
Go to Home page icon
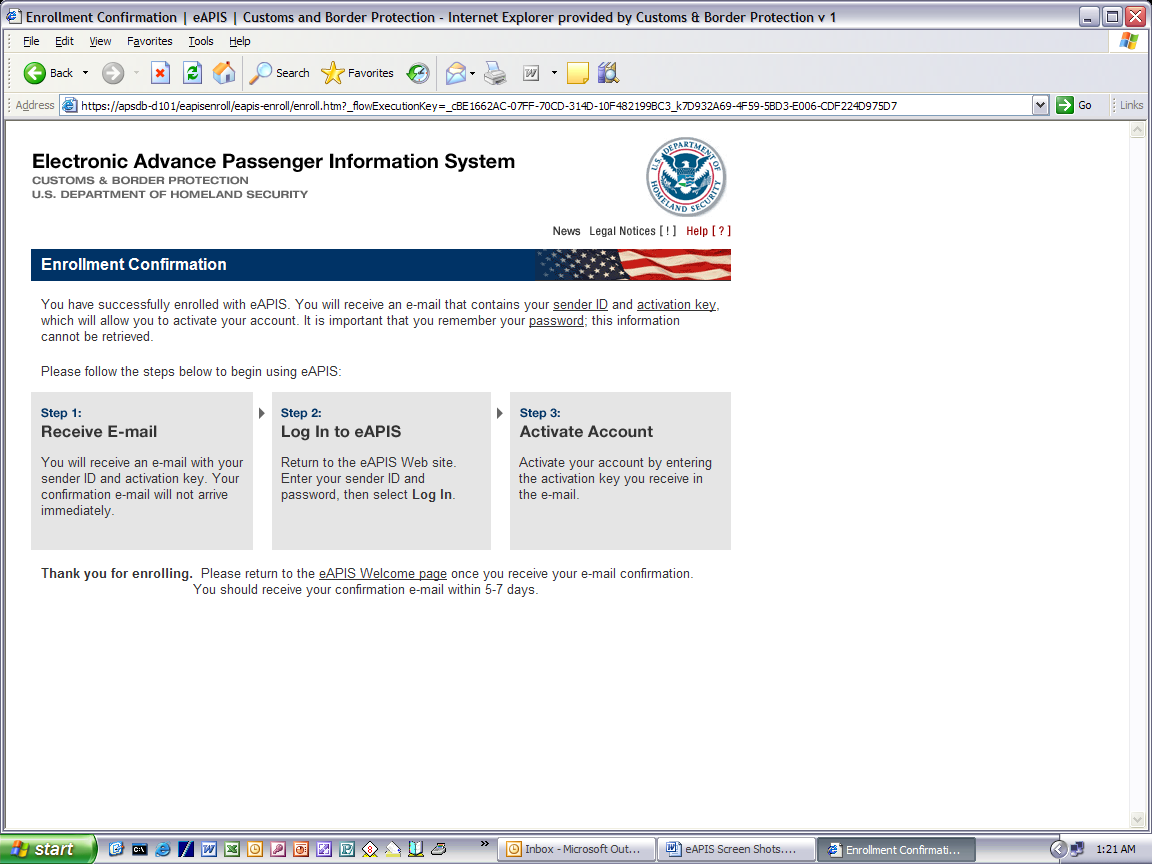click(224, 73)
